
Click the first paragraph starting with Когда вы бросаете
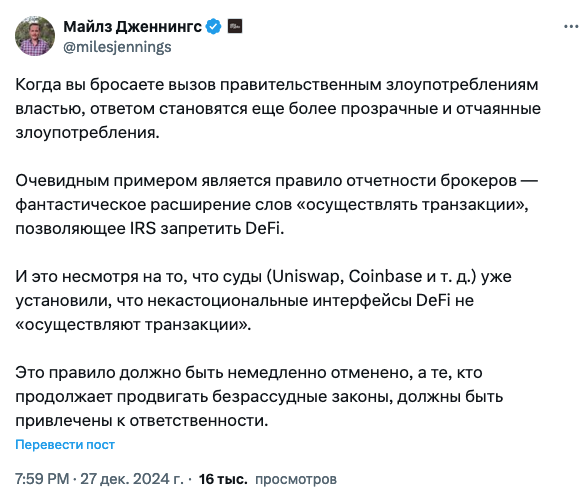coord(278,108)
